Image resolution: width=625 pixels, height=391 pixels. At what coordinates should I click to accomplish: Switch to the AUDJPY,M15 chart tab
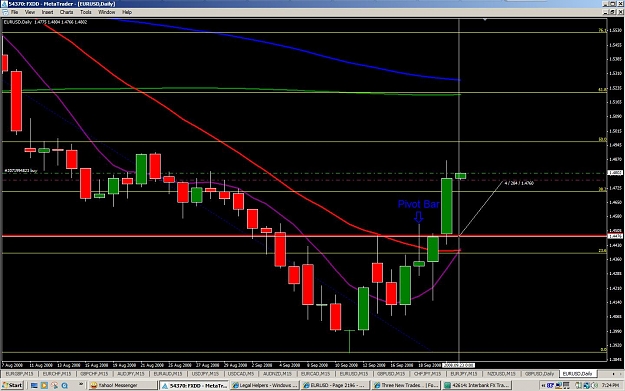tap(131, 374)
